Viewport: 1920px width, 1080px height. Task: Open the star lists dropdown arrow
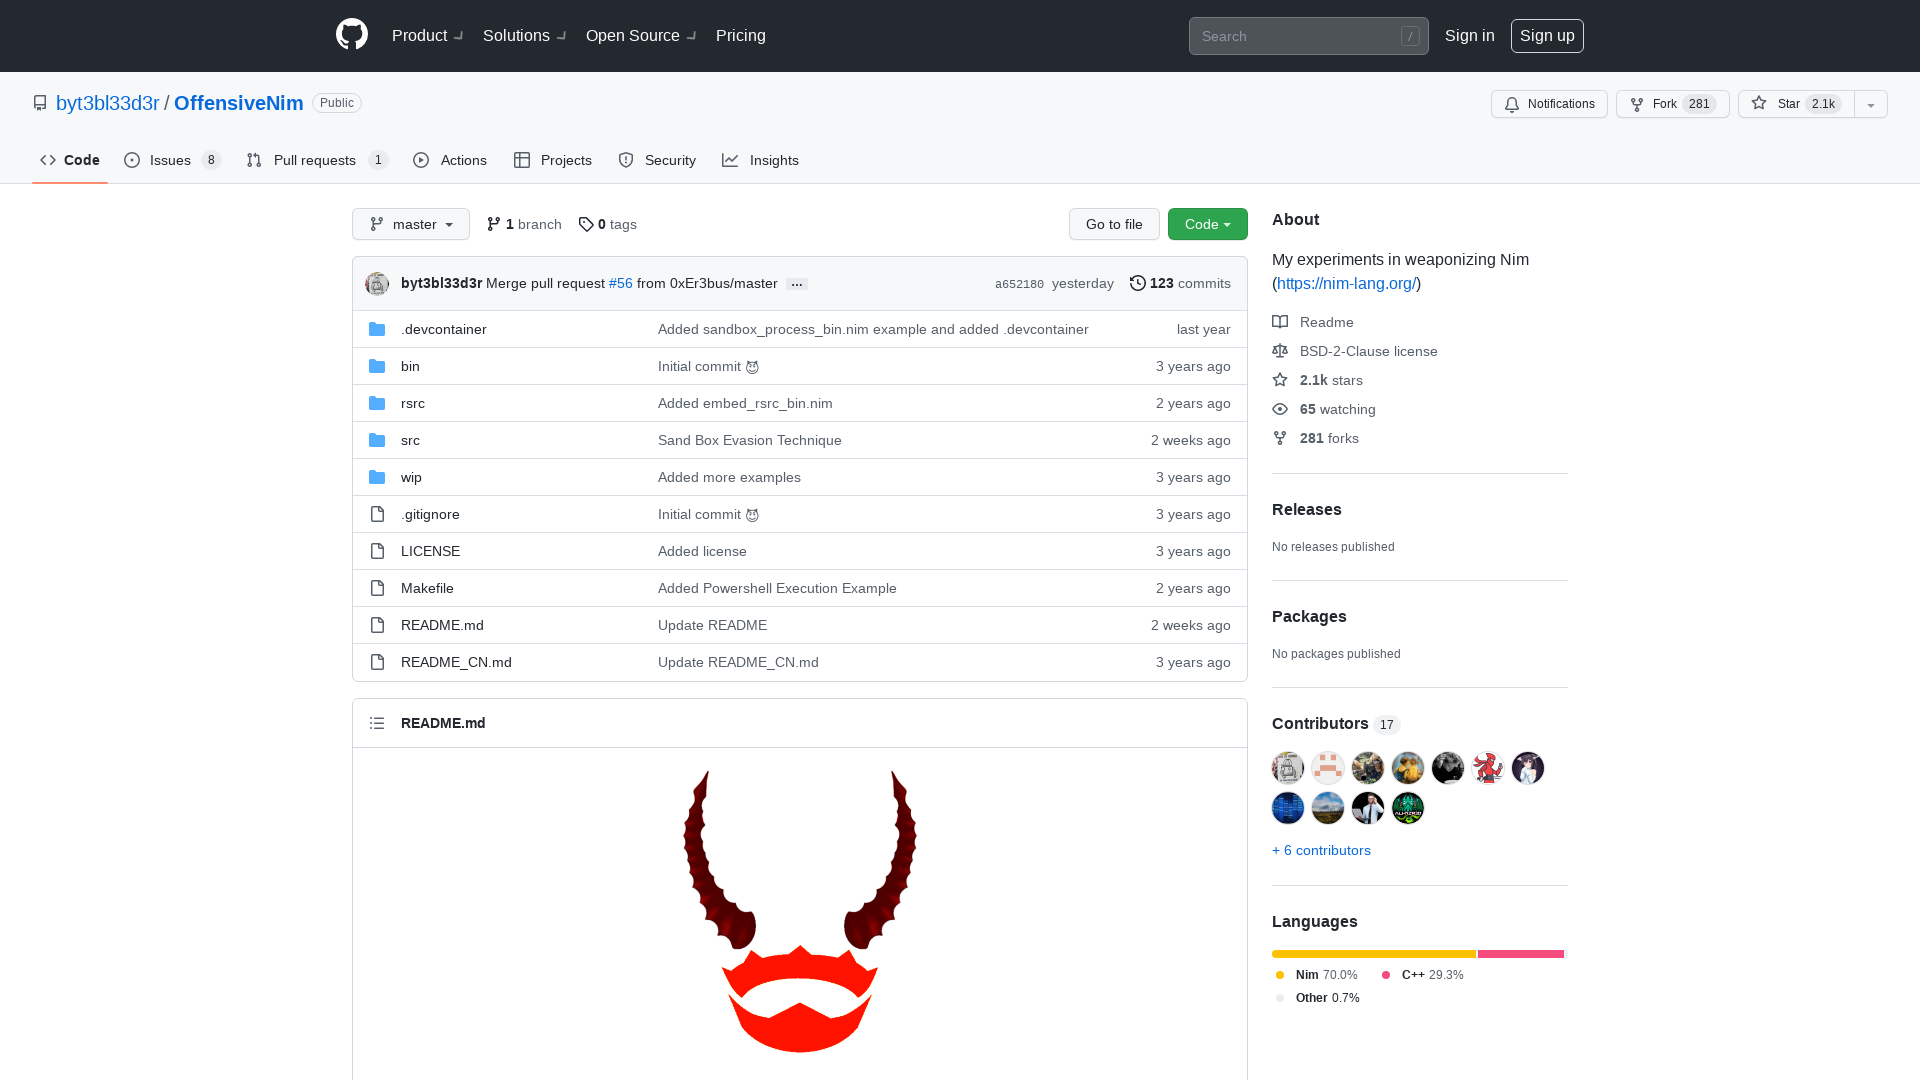tap(1871, 104)
